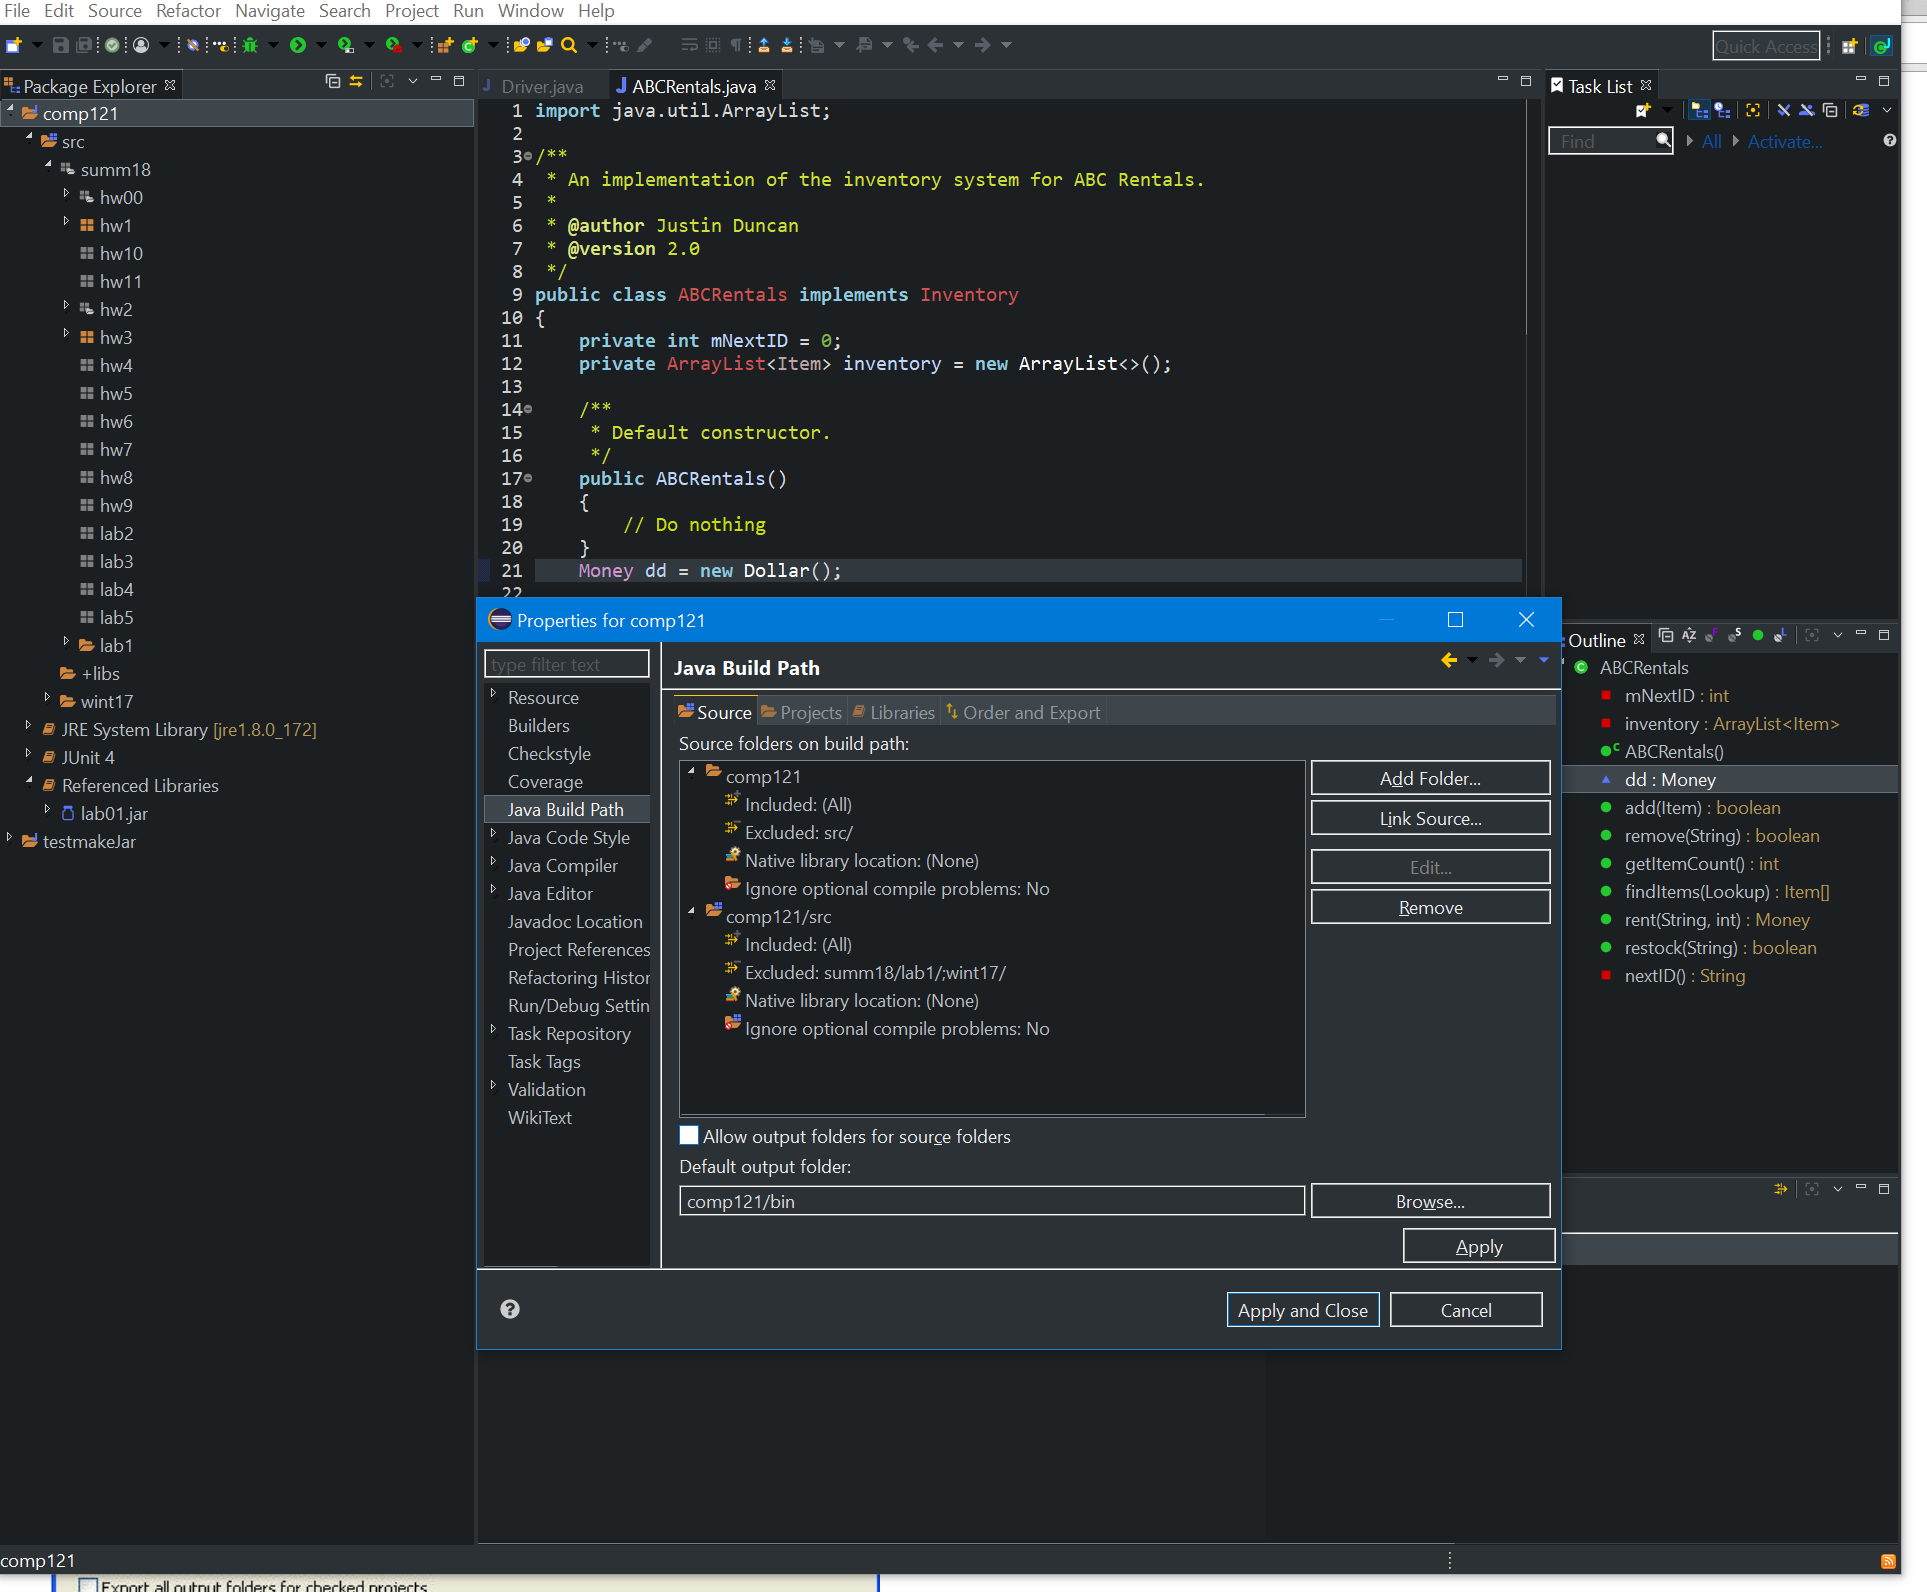This screenshot has width=1927, height=1592.
Task: Click the Add Folder... button
Action: coord(1430,778)
